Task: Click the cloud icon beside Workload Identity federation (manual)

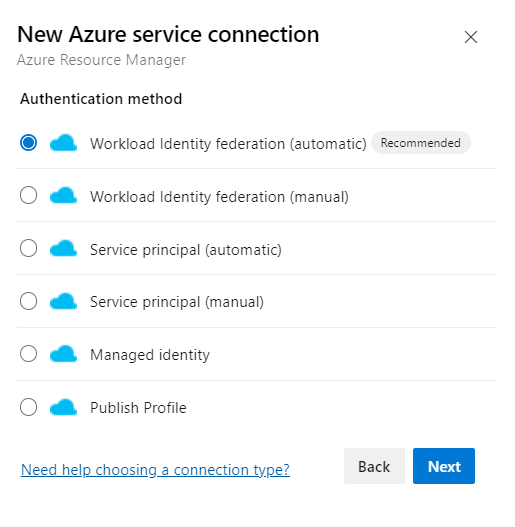Action: point(63,196)
